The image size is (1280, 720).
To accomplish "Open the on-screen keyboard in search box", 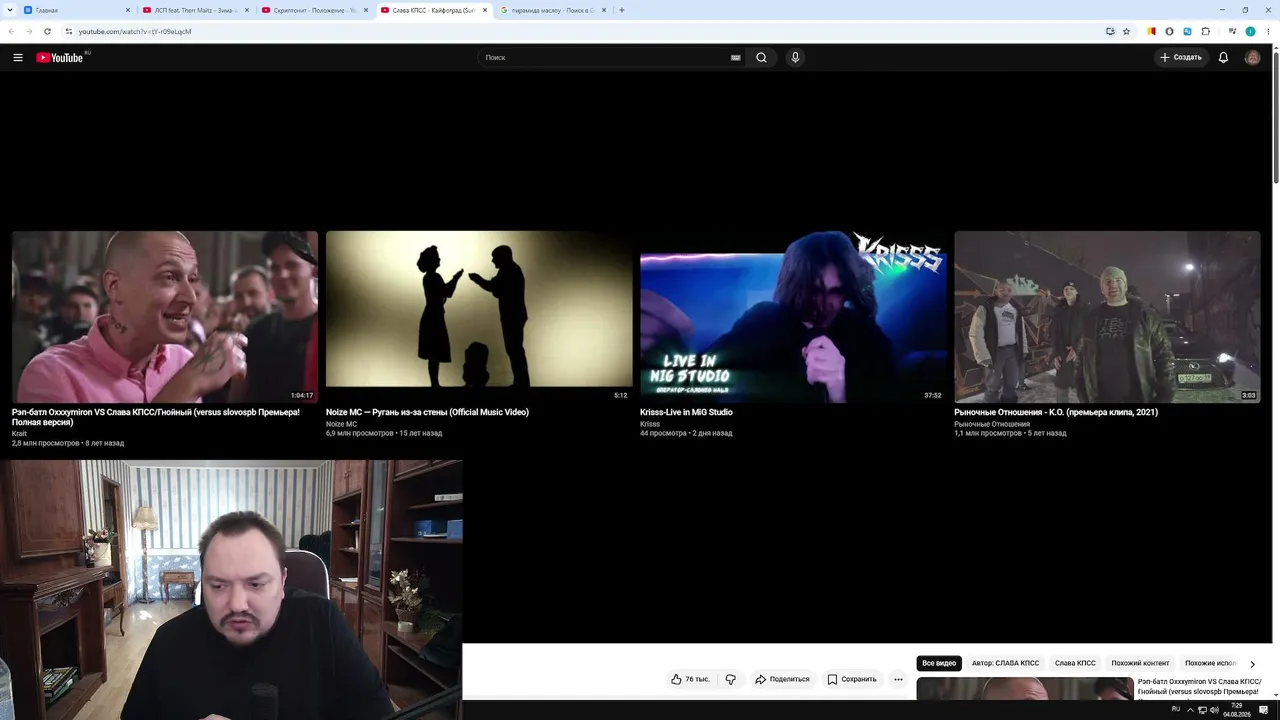I will coord(736,58).
